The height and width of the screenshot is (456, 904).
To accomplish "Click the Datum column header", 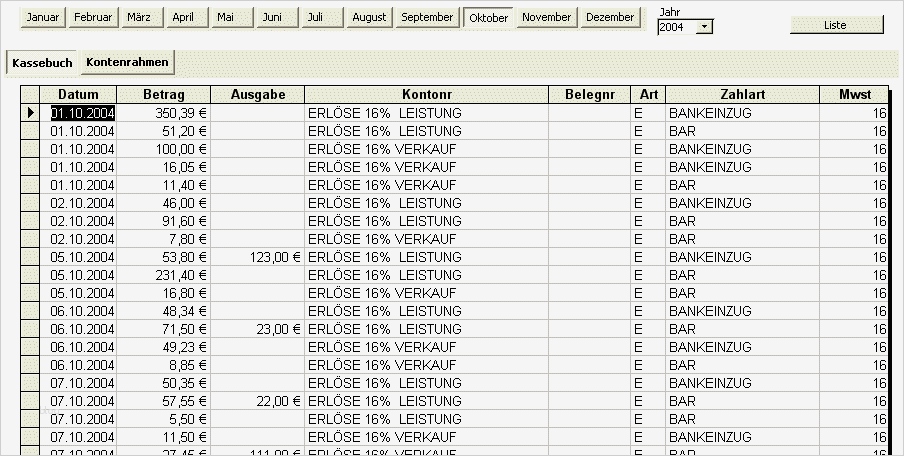I will pyautogui.click(x=78, y=95).
